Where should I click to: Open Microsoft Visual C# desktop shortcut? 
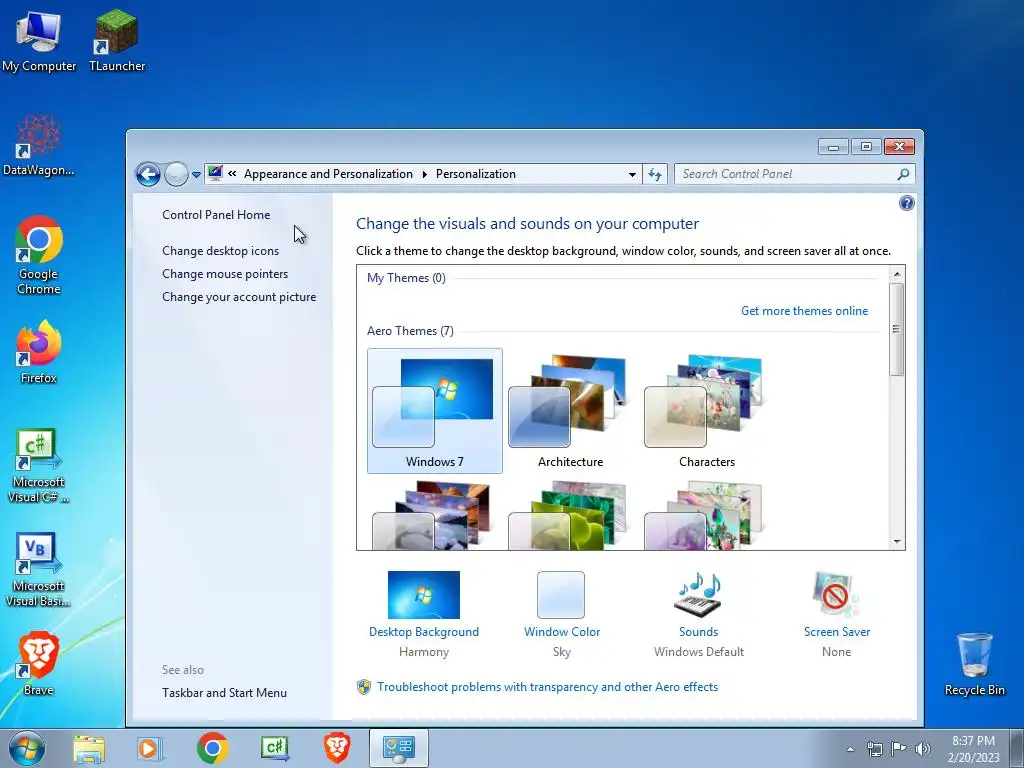point(39,465)
